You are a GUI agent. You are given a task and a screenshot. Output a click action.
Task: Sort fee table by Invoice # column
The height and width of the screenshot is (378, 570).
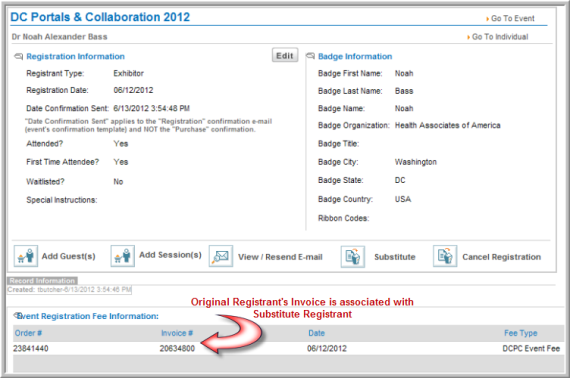coord(177,333)
